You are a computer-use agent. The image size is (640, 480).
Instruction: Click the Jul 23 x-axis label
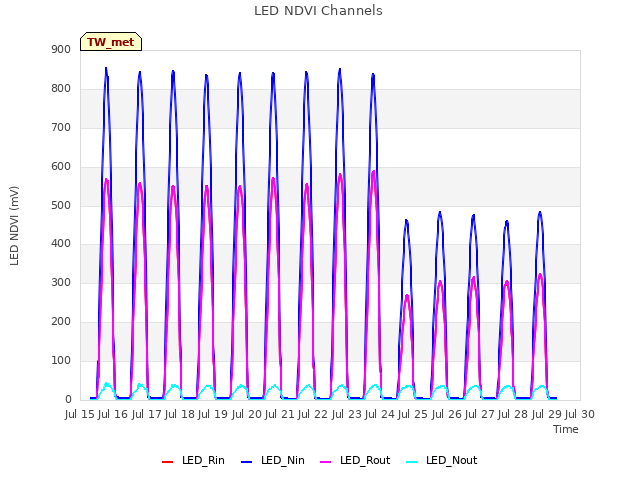pyautogui.click(x=347, y=414)
